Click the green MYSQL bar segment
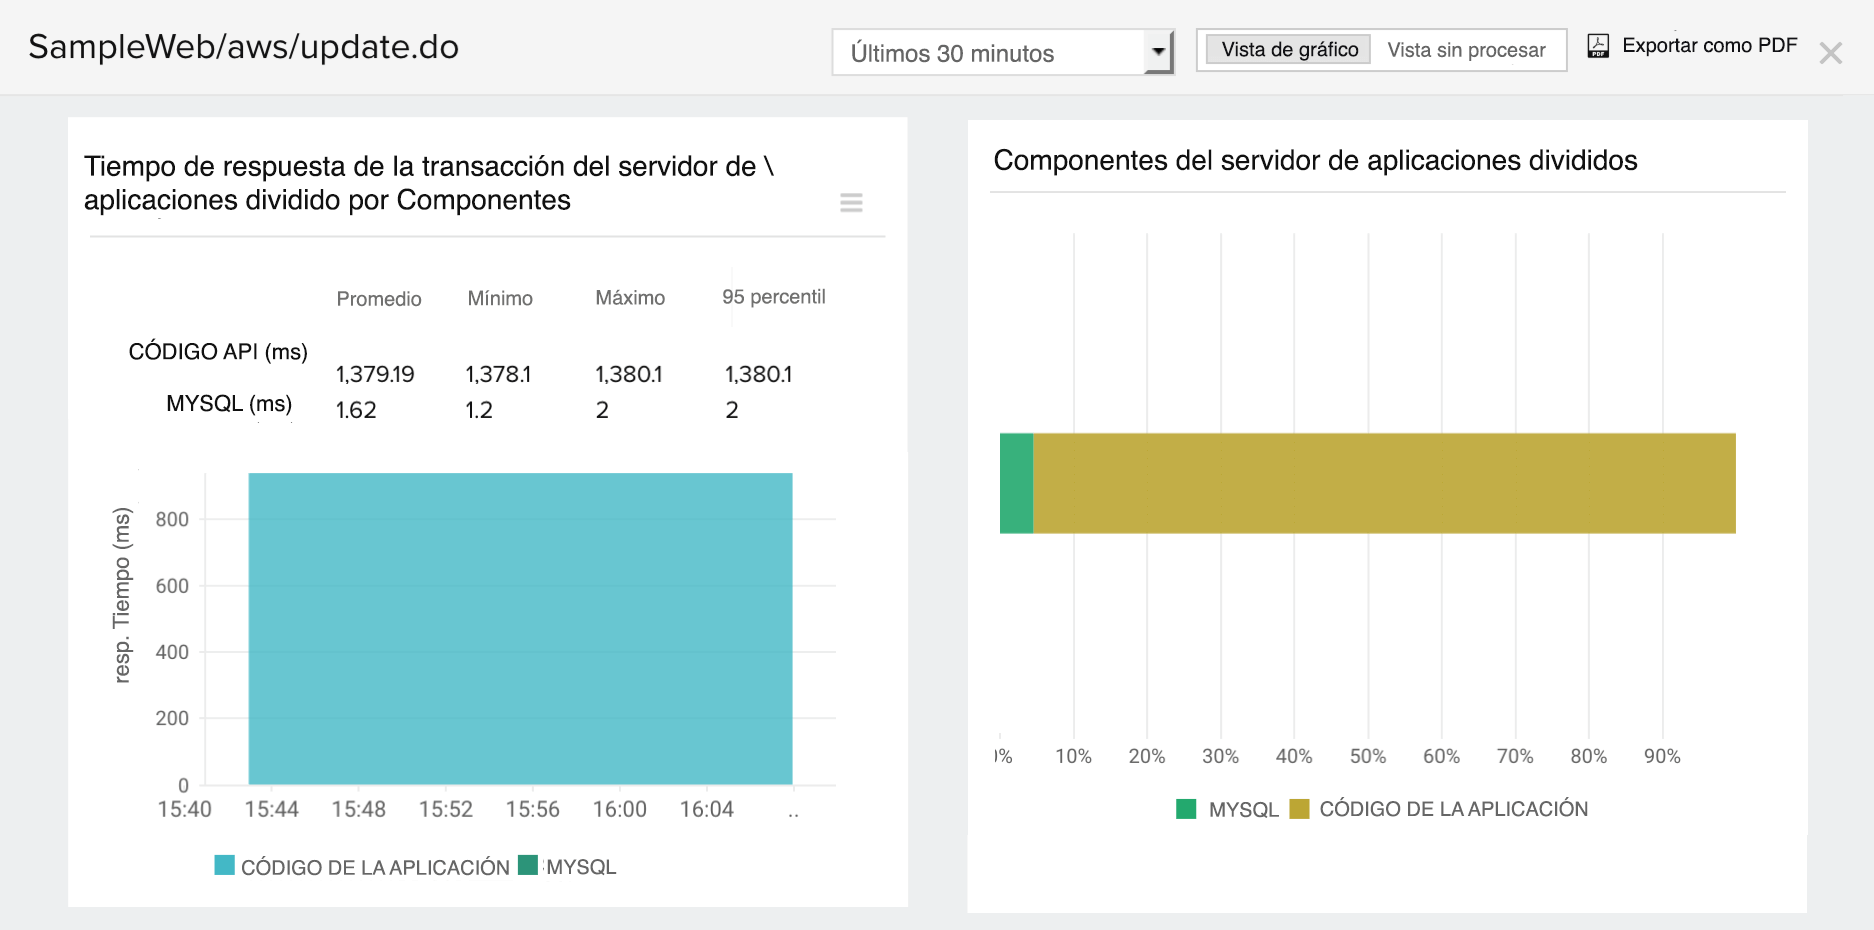The image size is (1874, 930). coord(1016,483)
